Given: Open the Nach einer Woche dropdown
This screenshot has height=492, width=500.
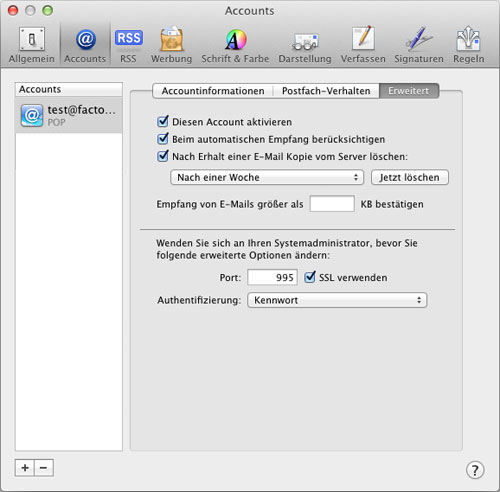Looking at the screenshot, I should tap(267, 177).
